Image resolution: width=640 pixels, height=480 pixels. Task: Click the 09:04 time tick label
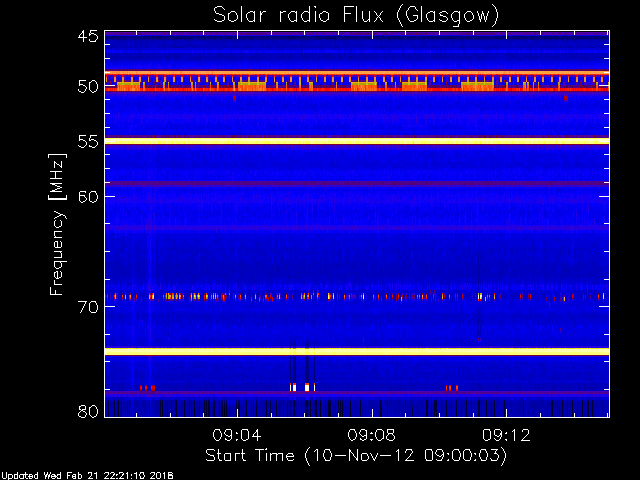(237, 436)
